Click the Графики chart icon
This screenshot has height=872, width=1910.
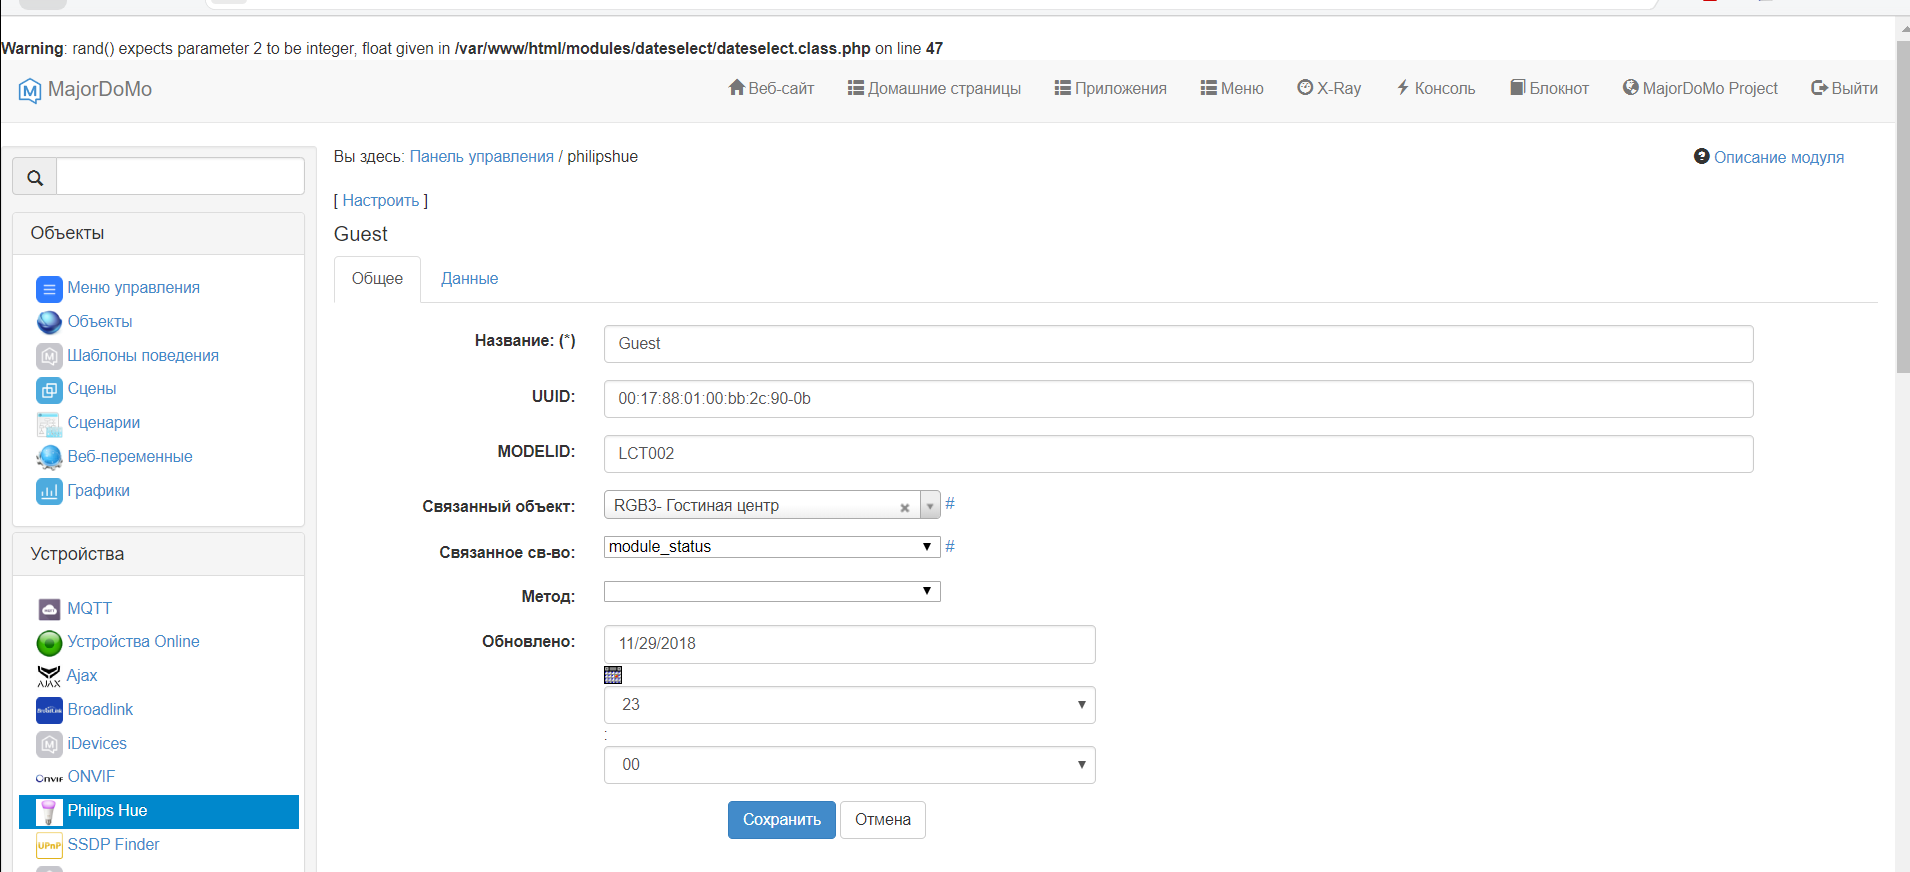click(49, 491)
